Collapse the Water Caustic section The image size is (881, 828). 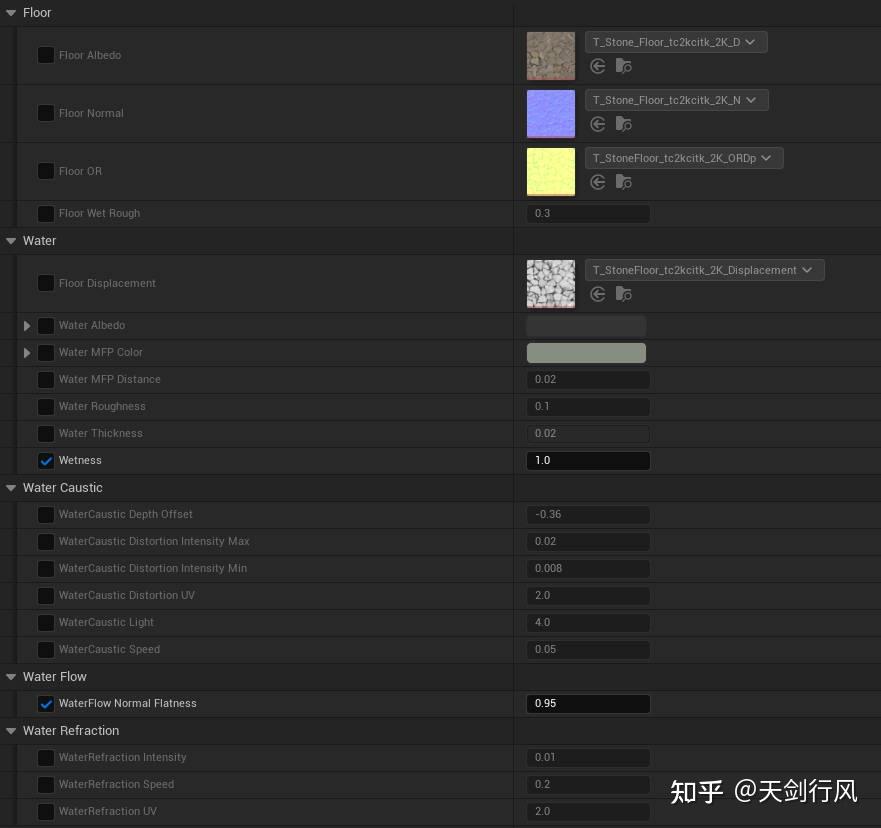click(11, 487)
